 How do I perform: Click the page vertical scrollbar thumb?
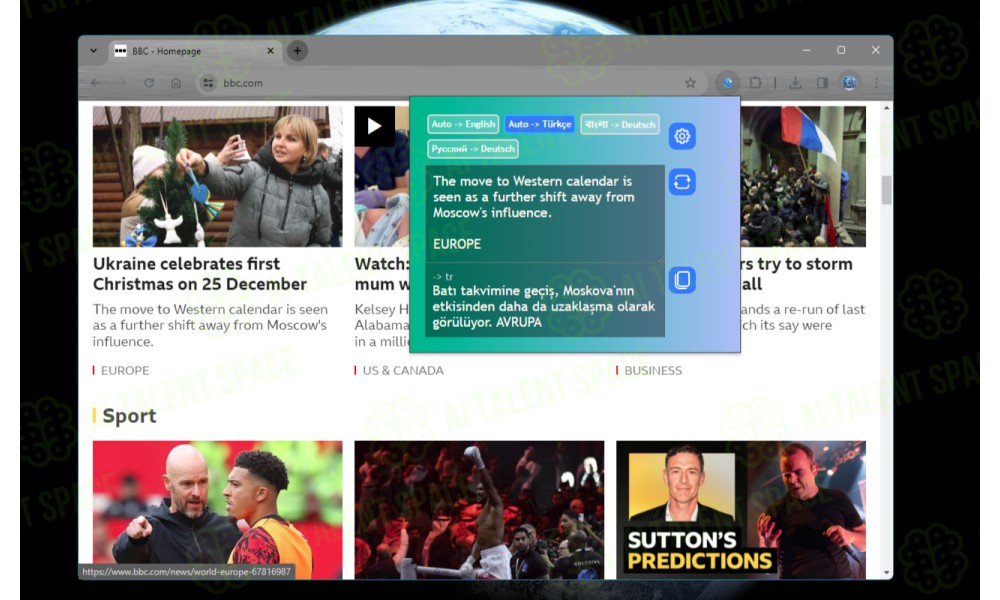click(x=886, y=190)
